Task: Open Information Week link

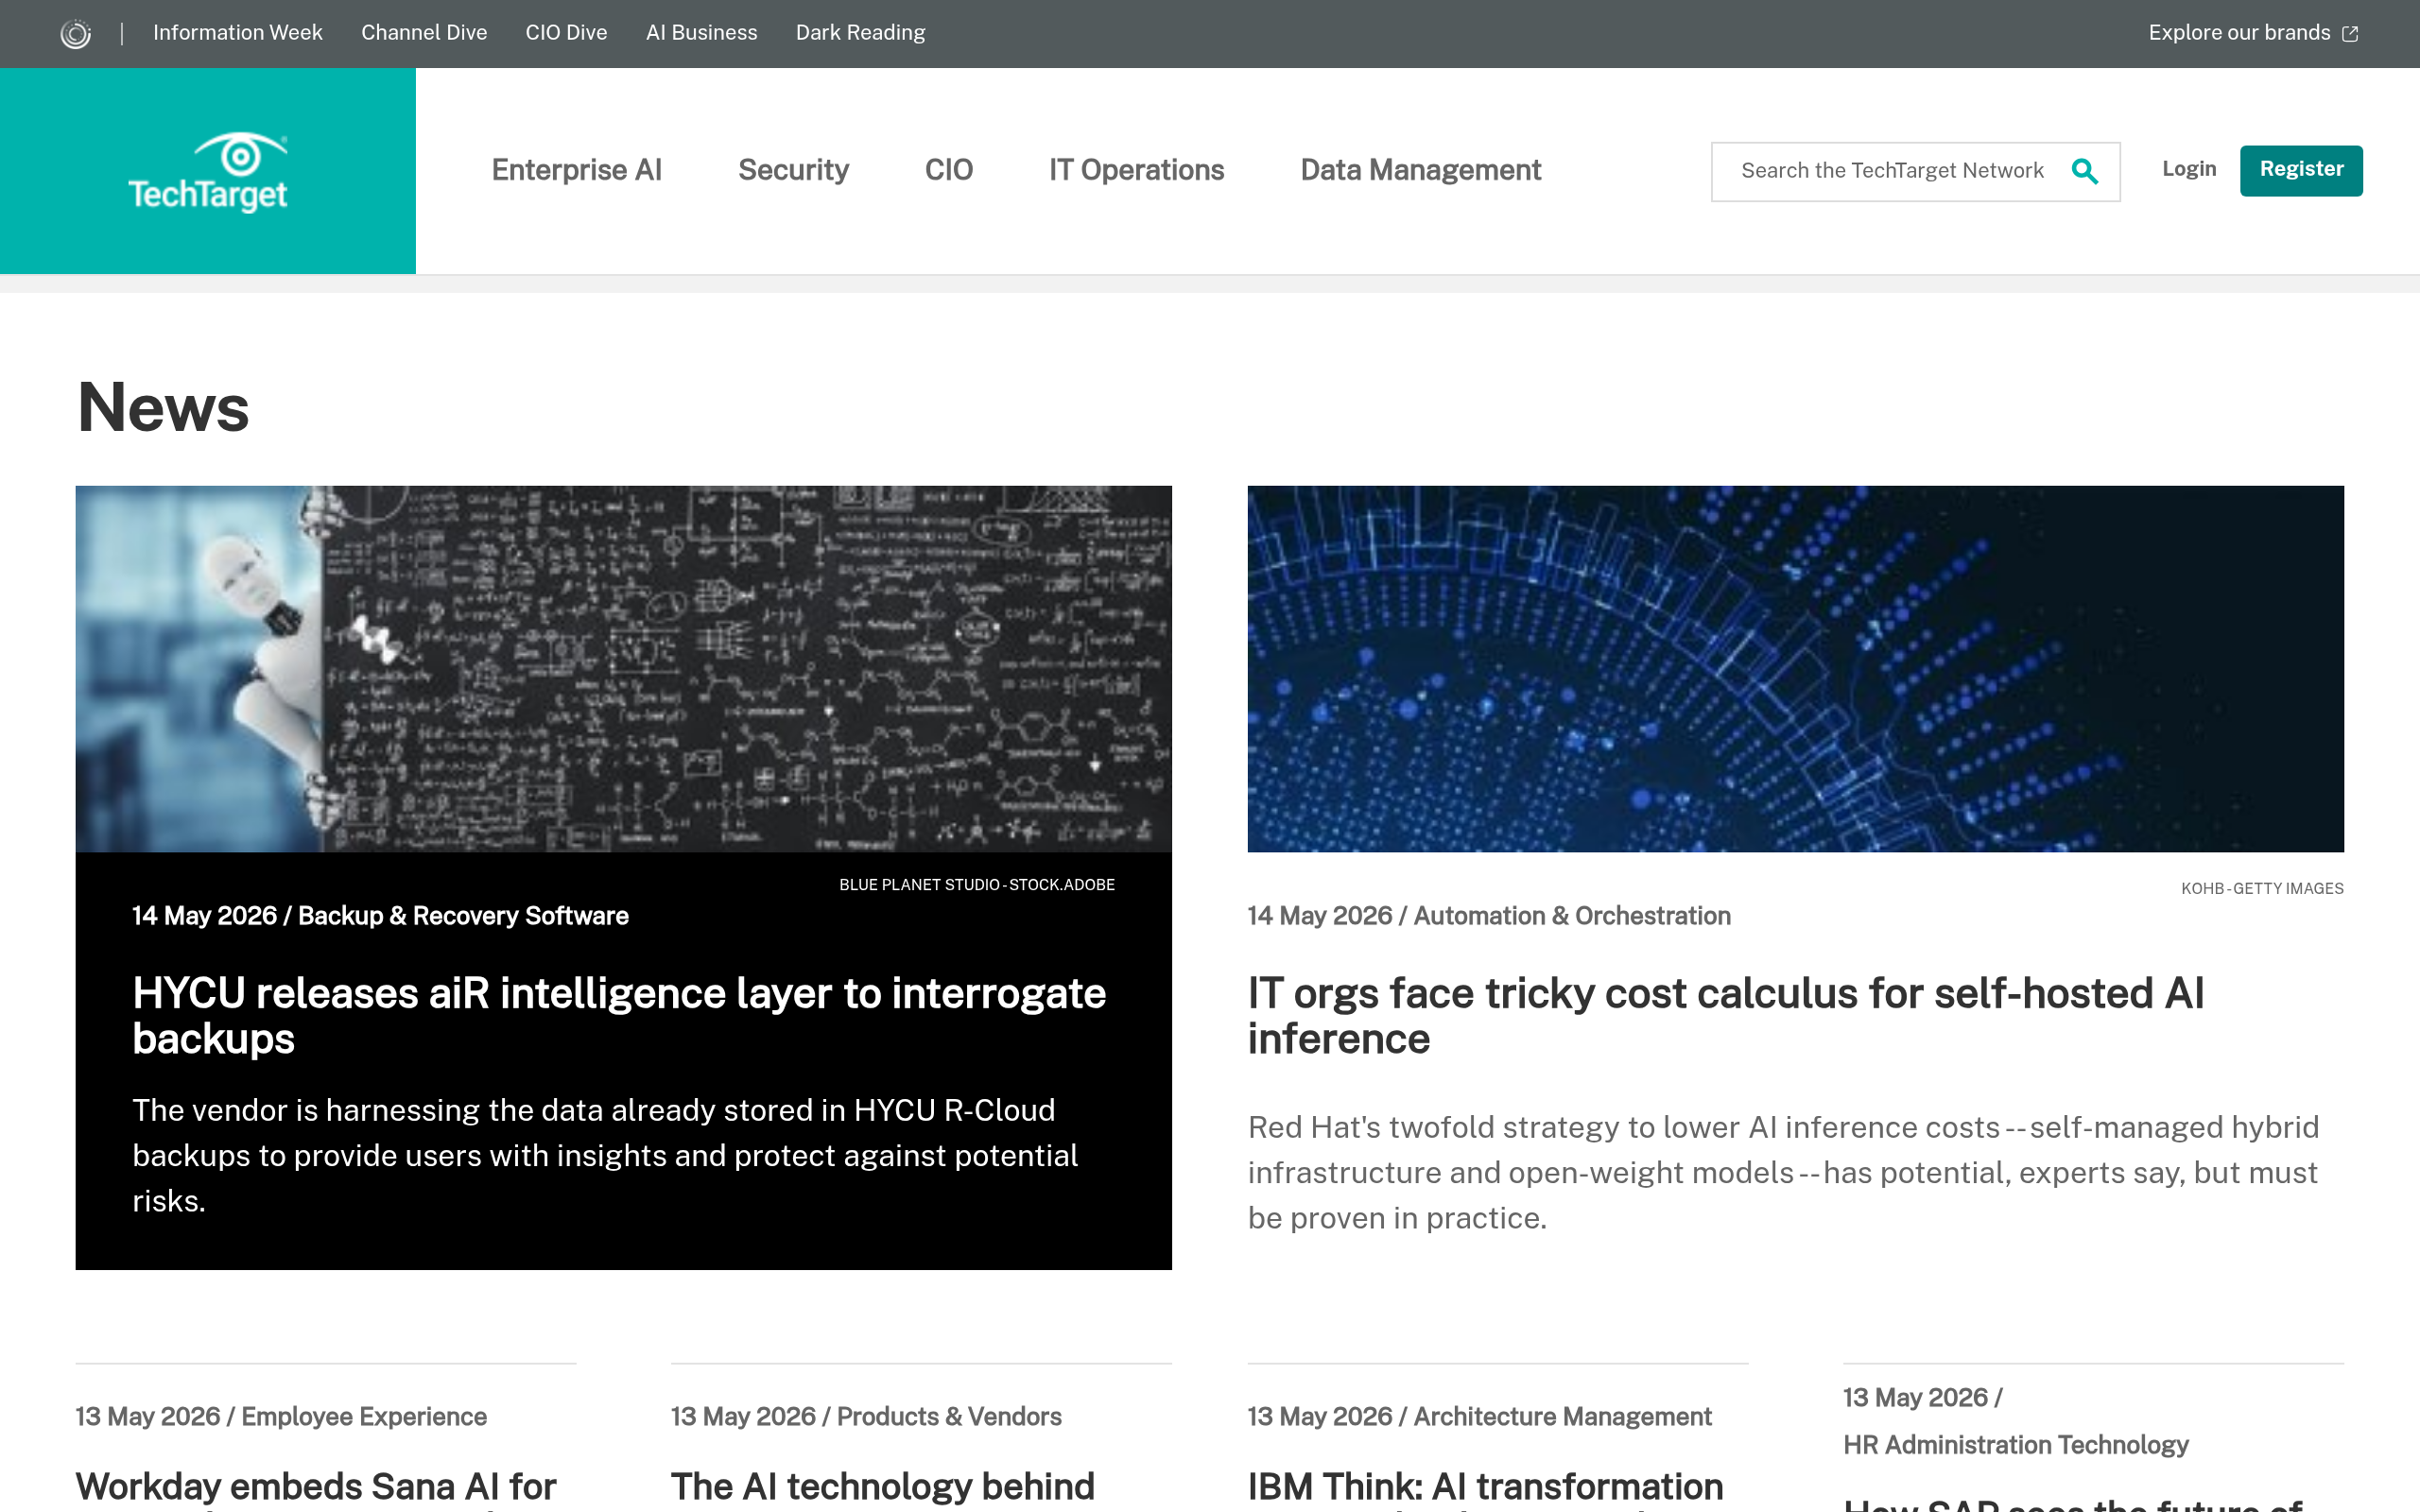Action: coord(238,33)
